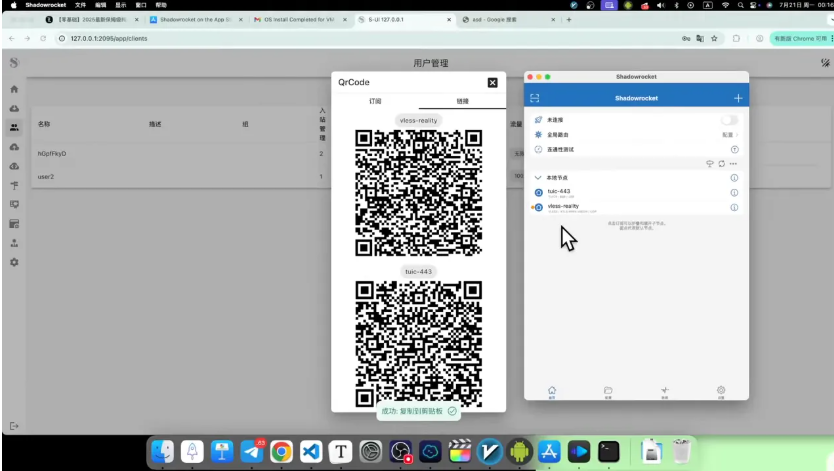Image resolution: width=834 pixels, height=471 pixels.
Task: Open Shadowrocket settings bottom tab
Action: click(721, 392)
